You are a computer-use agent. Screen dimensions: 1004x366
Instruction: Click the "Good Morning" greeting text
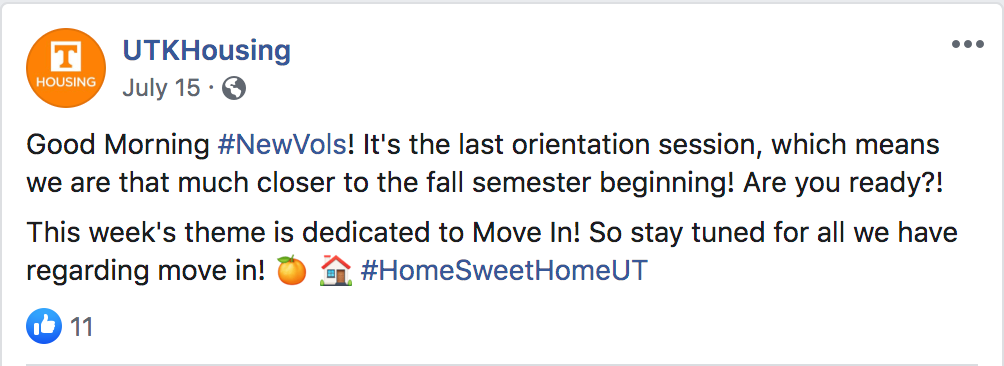click(118, 146)
